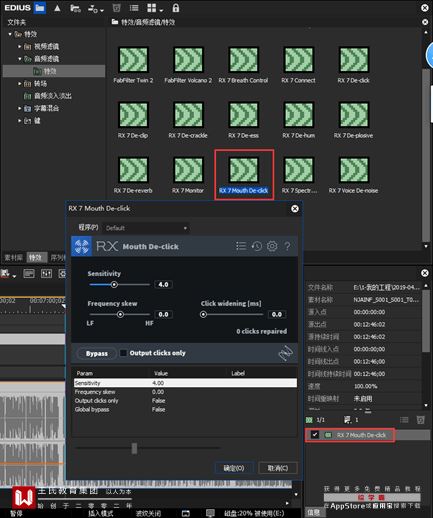Switch to the 序列 tab
The image size is (433, 518).
(57, 257)
